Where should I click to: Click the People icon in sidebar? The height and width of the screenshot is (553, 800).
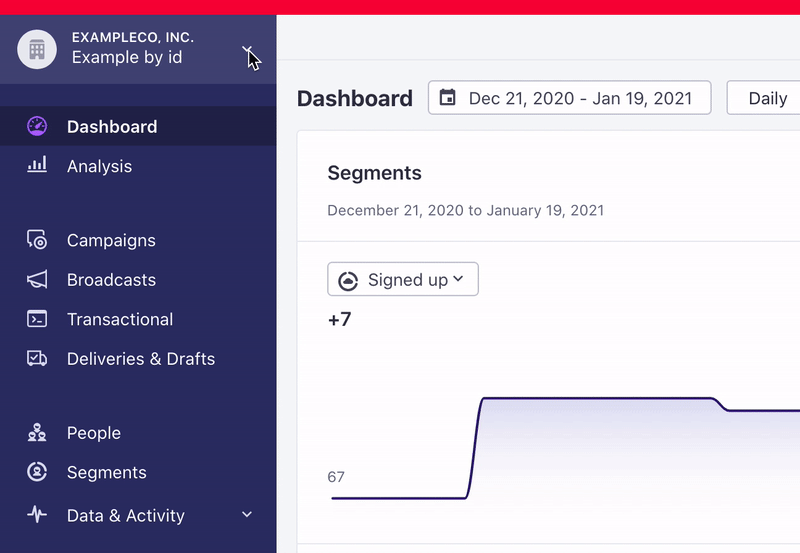click(37, 433)
